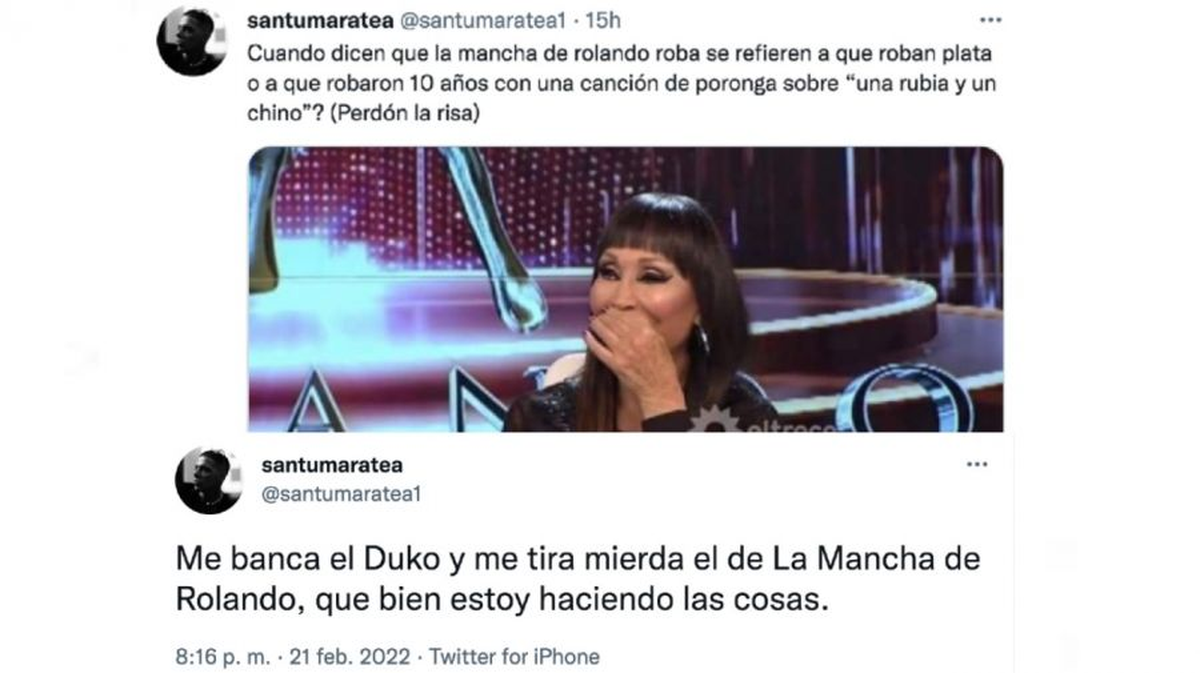Open the bottom tweet's profile avatar

click(209, 481)
